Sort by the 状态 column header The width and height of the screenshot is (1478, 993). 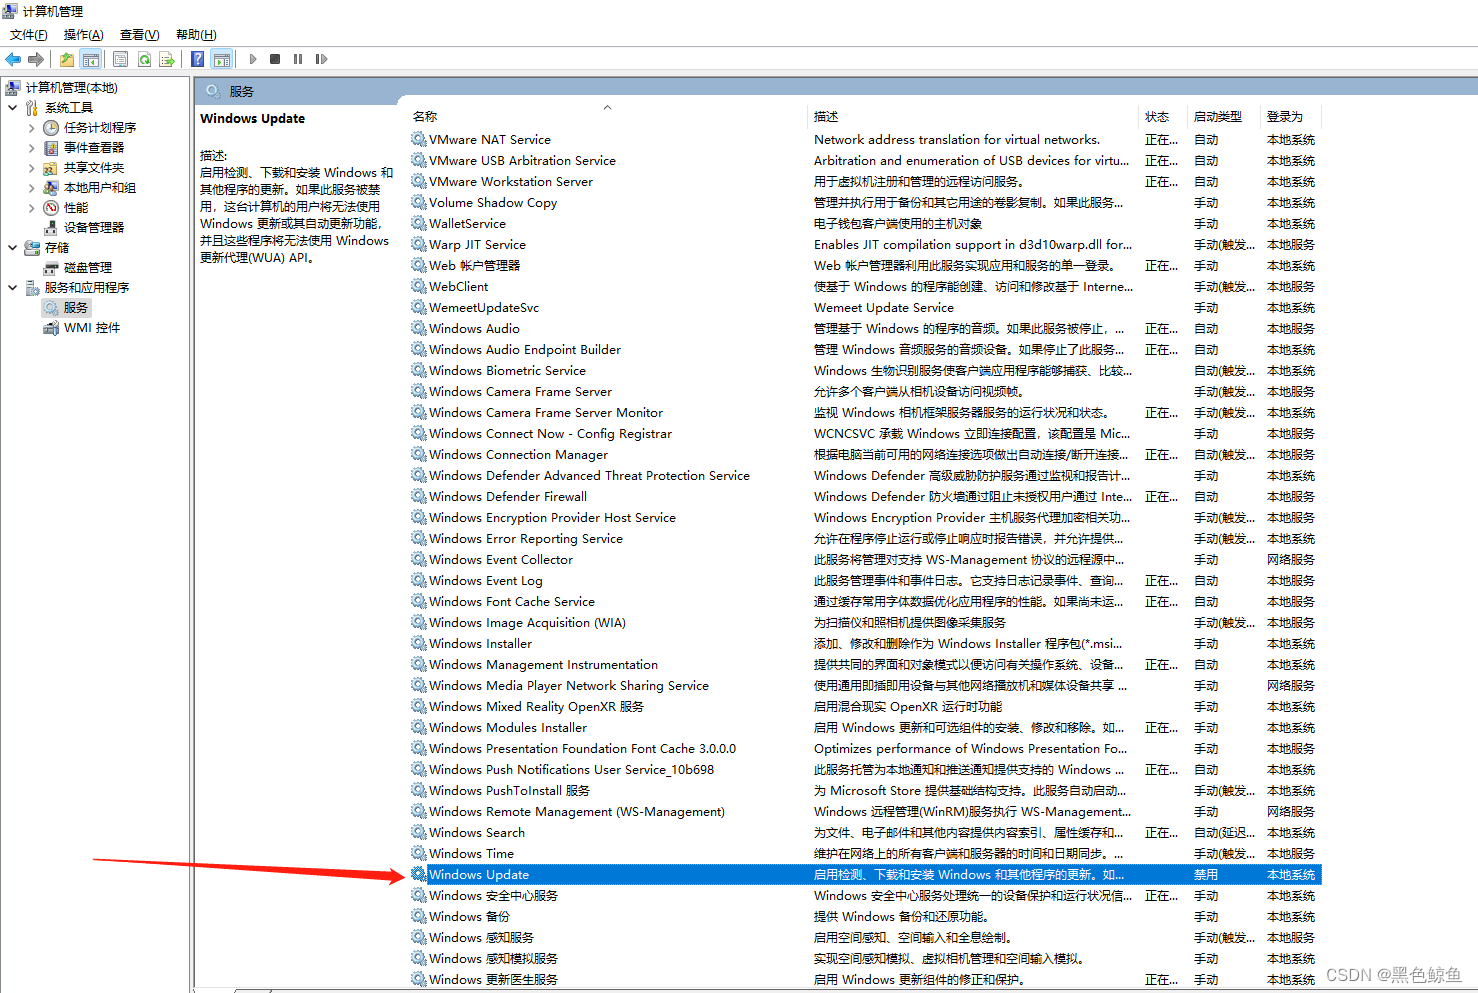(1157, 117)
